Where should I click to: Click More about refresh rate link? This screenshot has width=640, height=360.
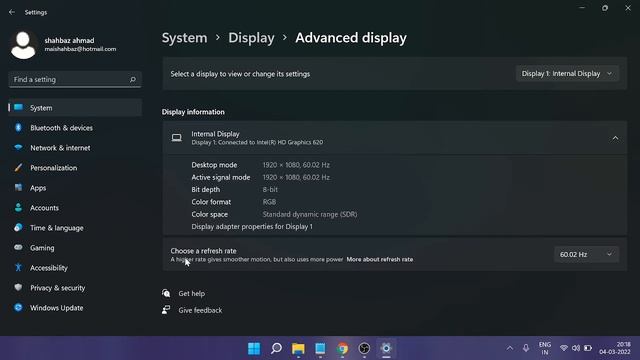380,260
